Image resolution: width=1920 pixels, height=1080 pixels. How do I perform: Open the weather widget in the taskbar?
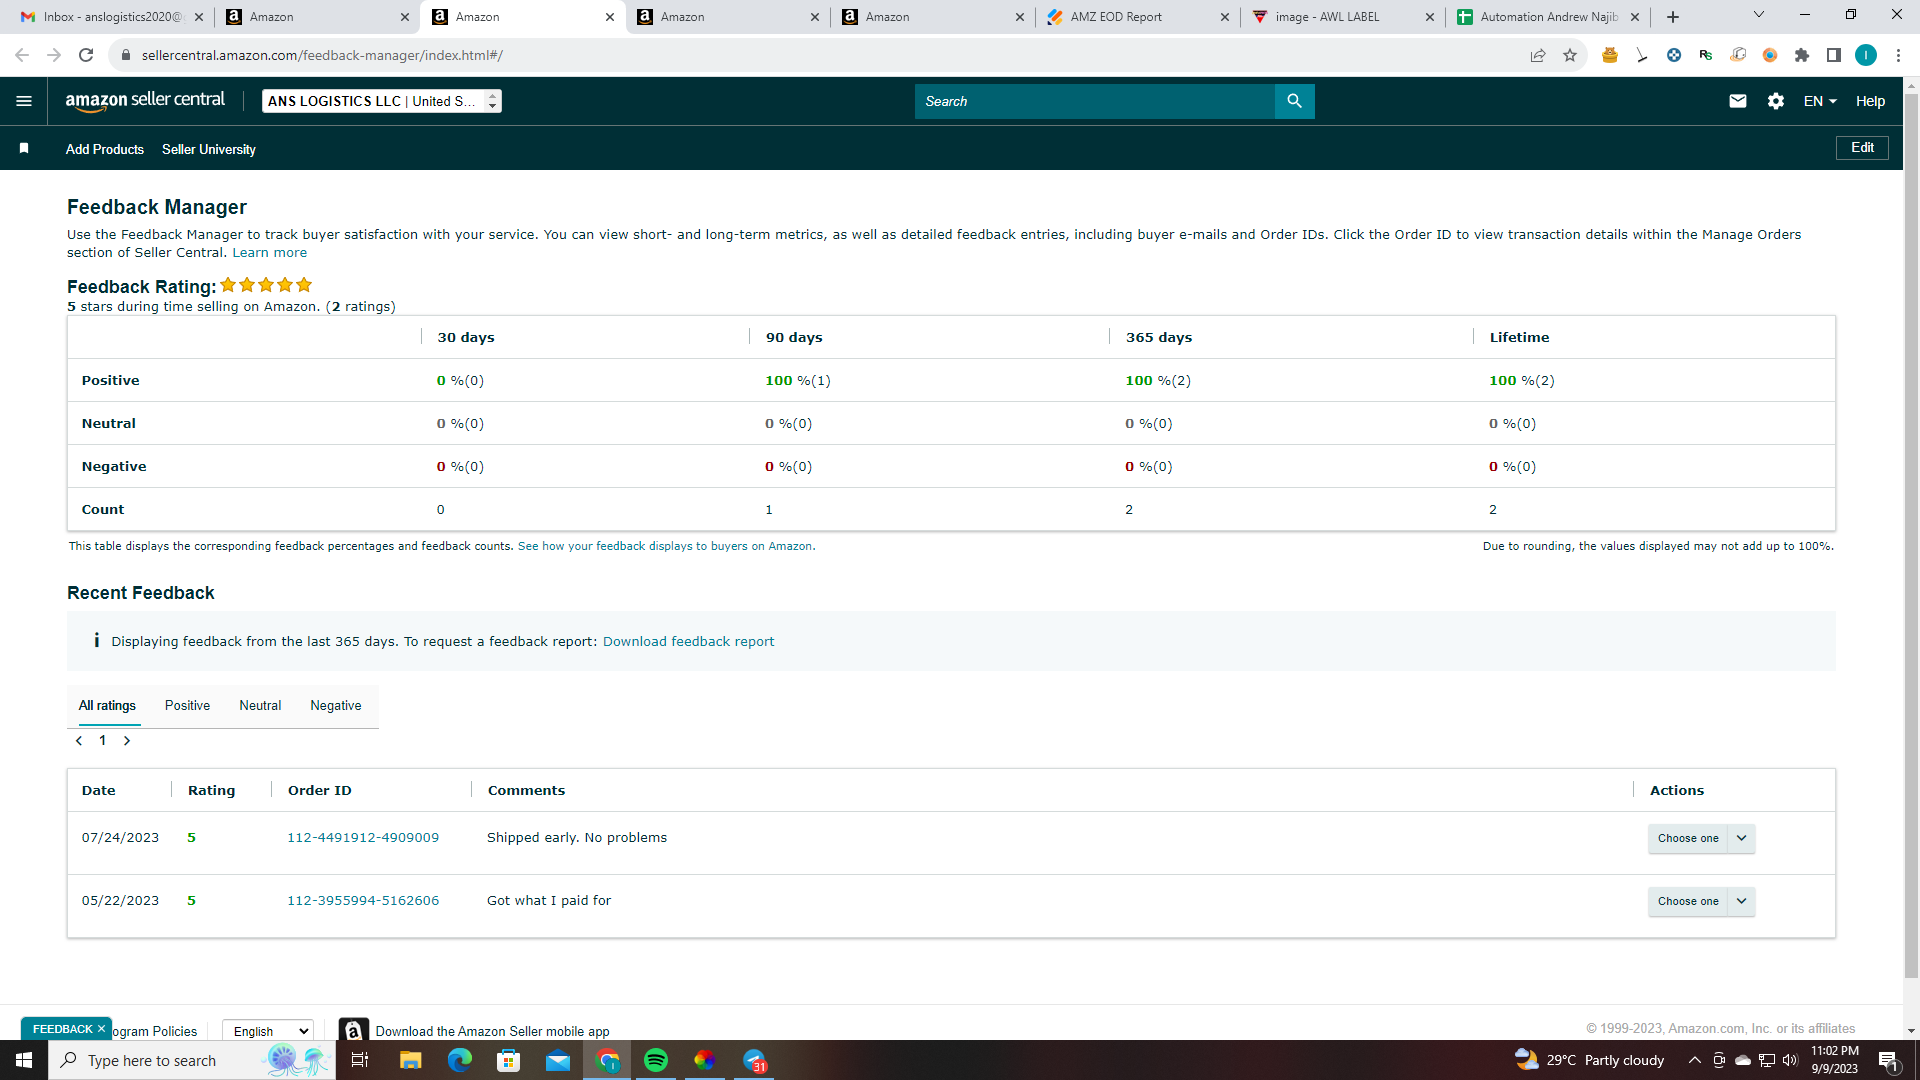(x=1589, y=1060)
